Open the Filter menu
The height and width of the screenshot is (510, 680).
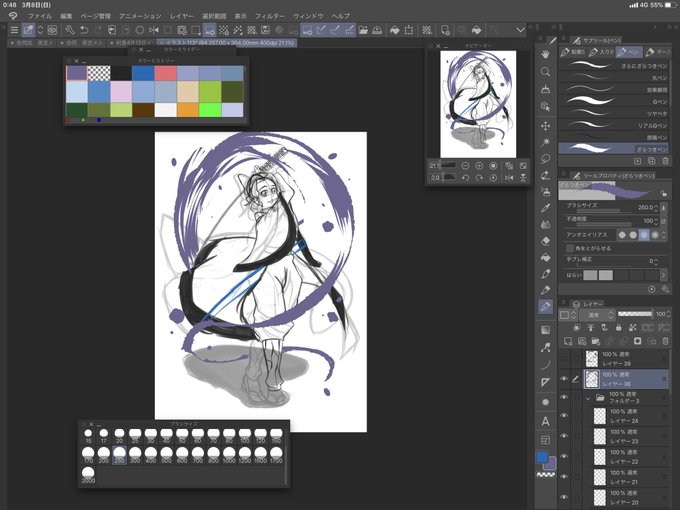pos(270,16)
